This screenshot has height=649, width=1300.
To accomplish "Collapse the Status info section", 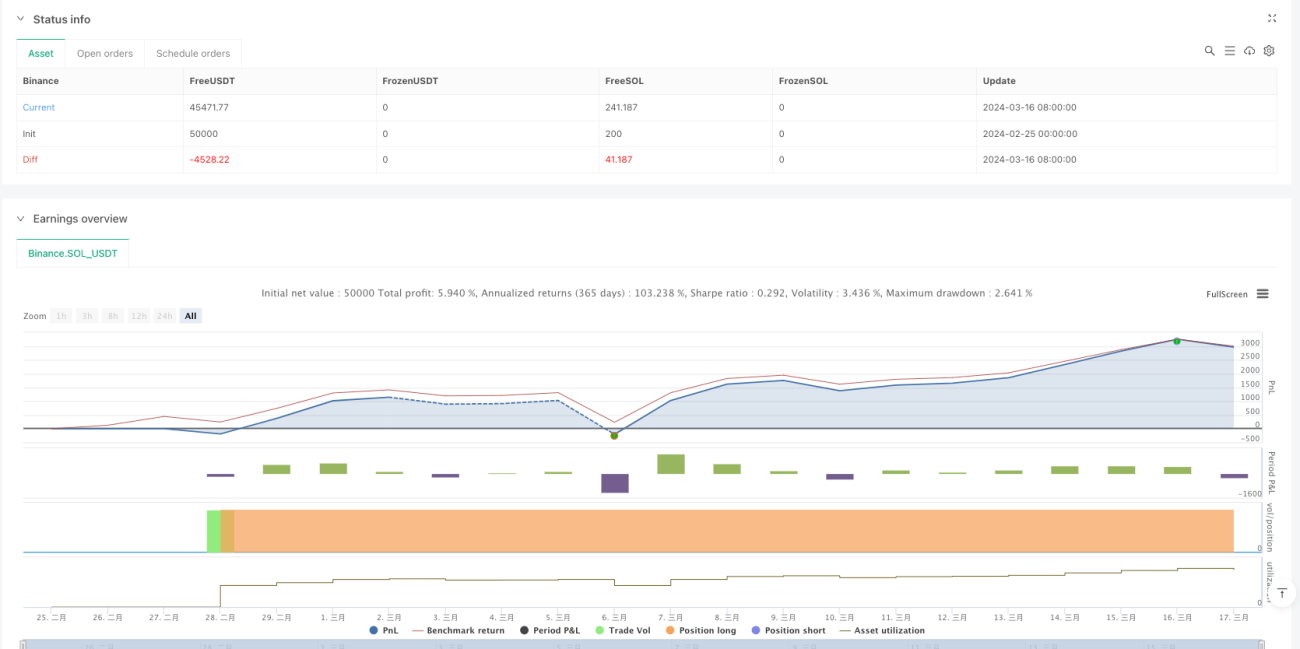I will click(x=20, y=19).
